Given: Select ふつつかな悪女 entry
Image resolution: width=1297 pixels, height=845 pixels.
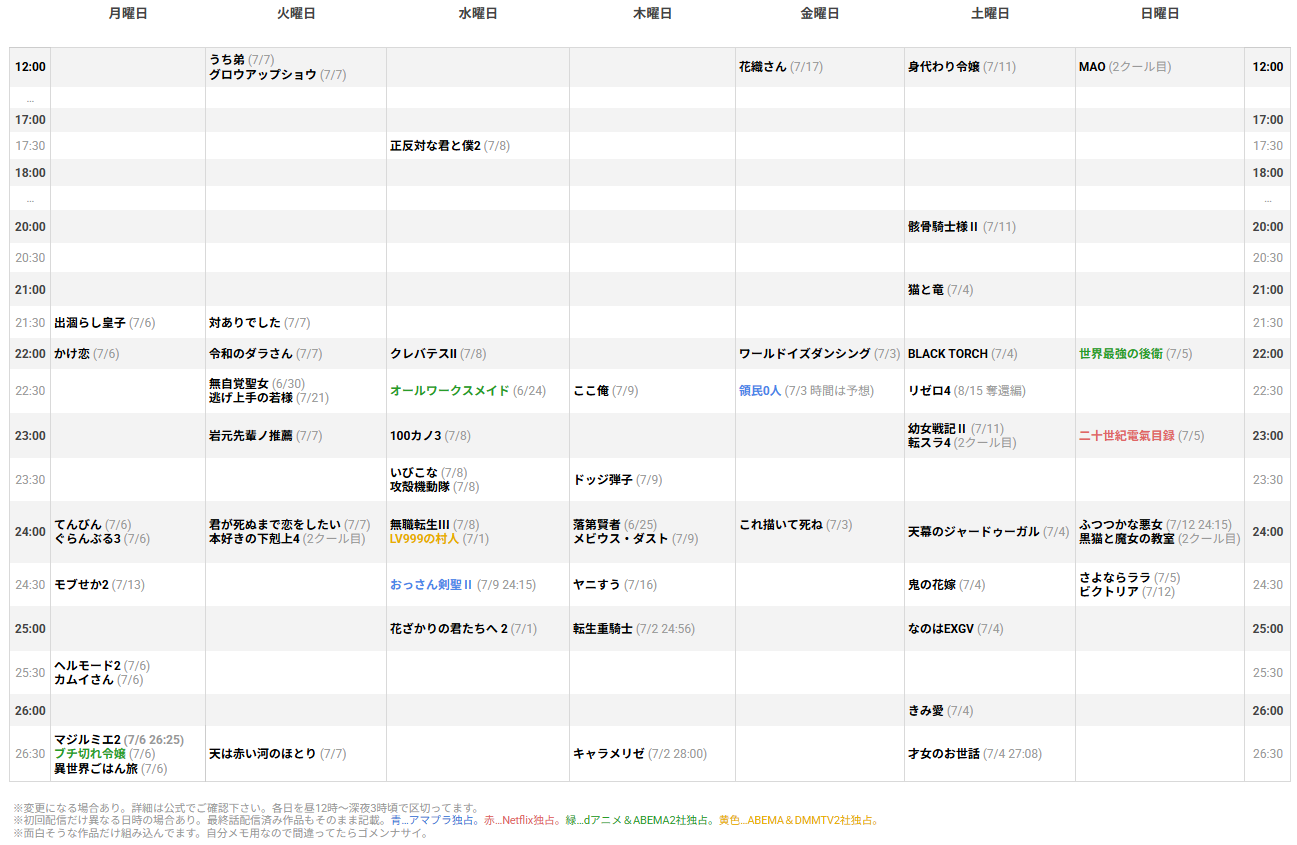Looking at the screenshot, I should pos(1156,525).
